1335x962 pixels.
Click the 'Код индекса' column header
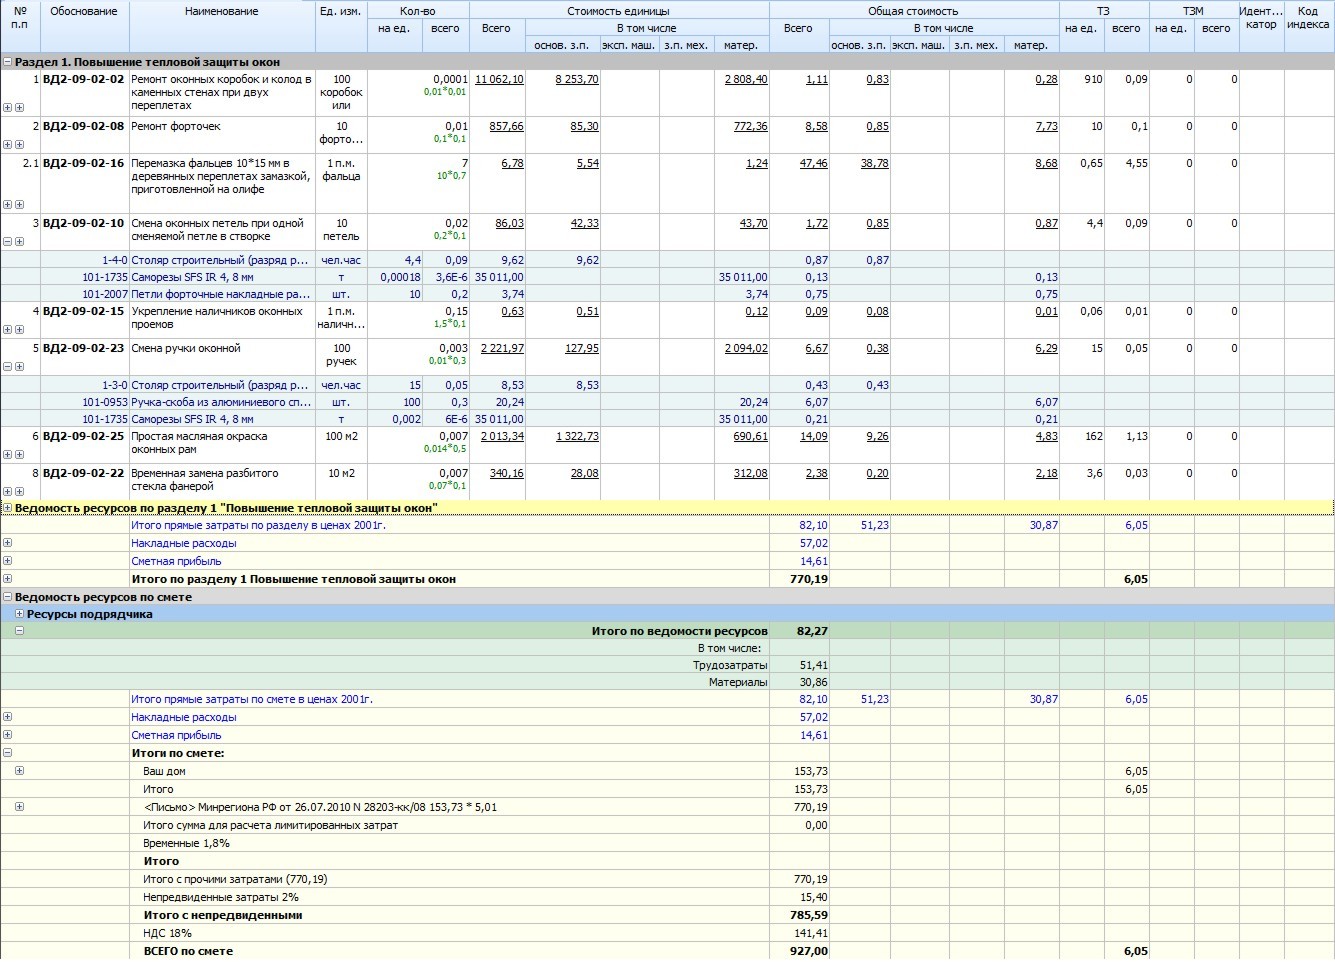1308,18
